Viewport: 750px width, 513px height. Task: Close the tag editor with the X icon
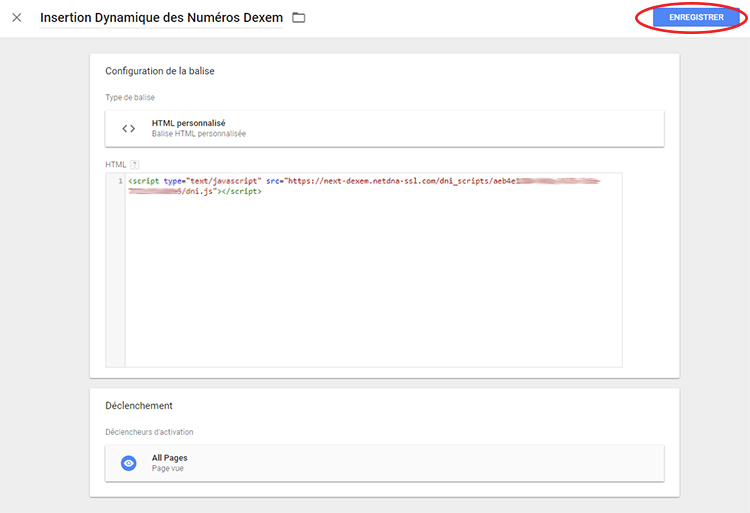[x=17, y=18]
